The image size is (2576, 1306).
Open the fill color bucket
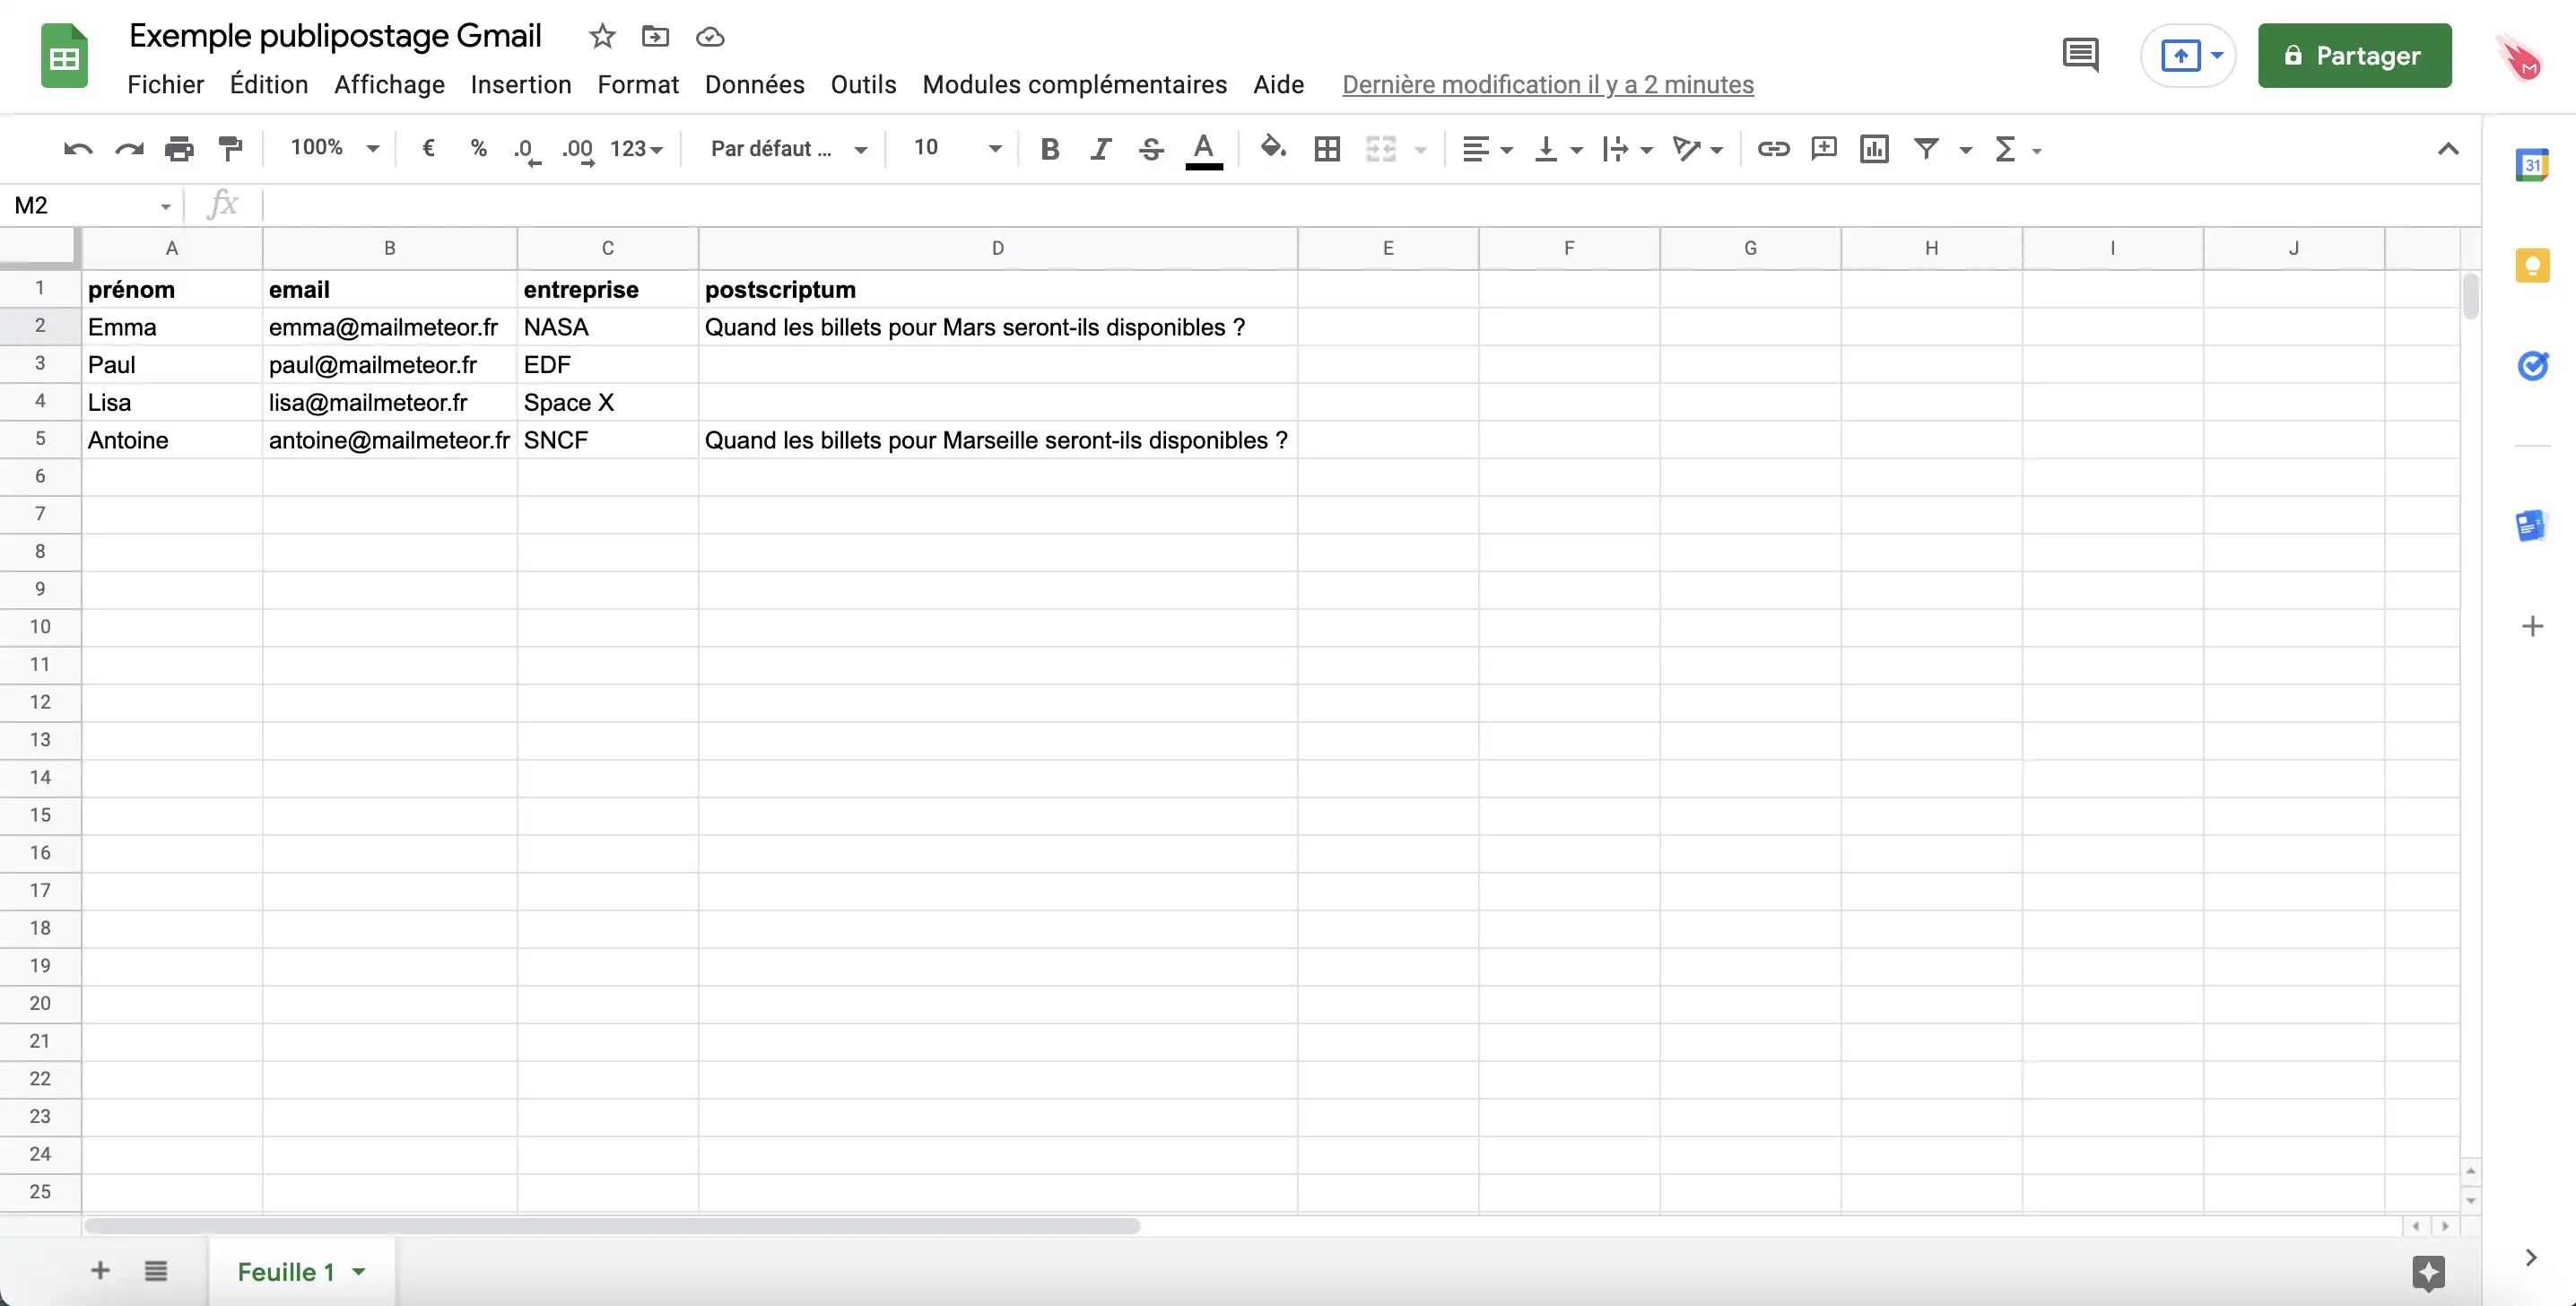(1272, 148)
